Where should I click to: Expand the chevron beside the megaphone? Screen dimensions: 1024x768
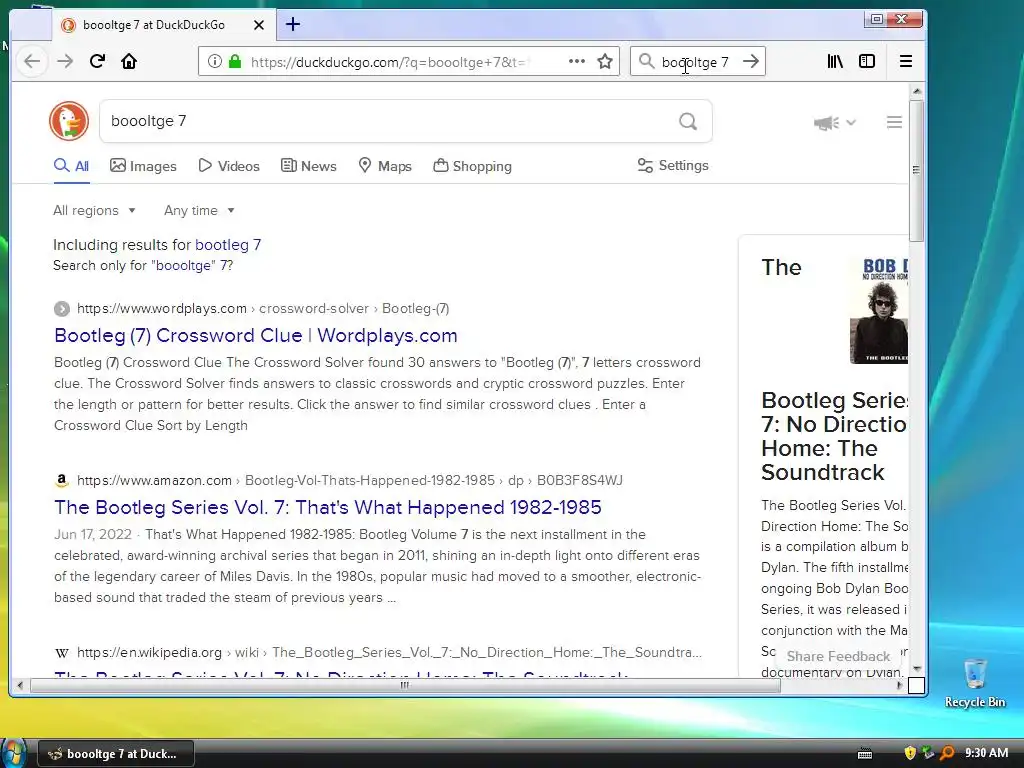point(850,122)
